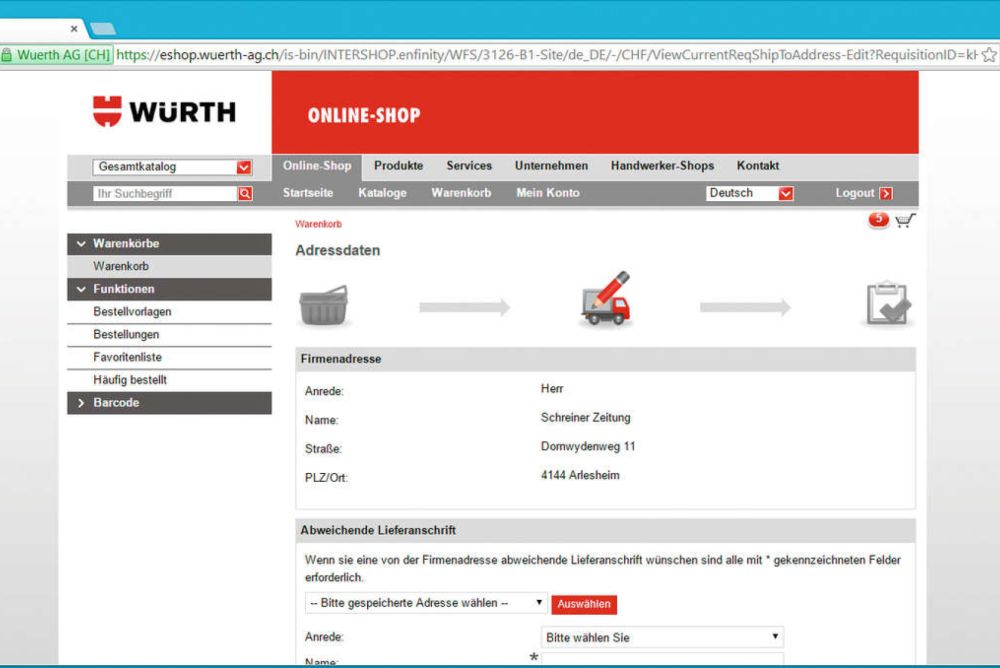The height and width of the screenshot is (668, 1000).
Task: Open the Gesamtkatalog dropdown
Action: click(172, 167)
